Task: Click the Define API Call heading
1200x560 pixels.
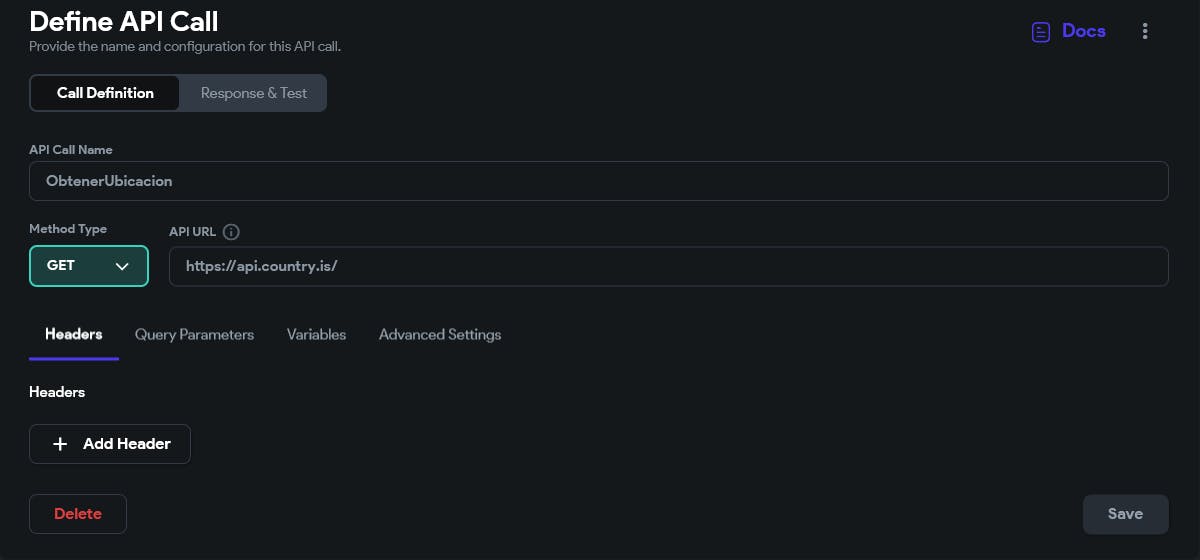Action: click(124, 20)
